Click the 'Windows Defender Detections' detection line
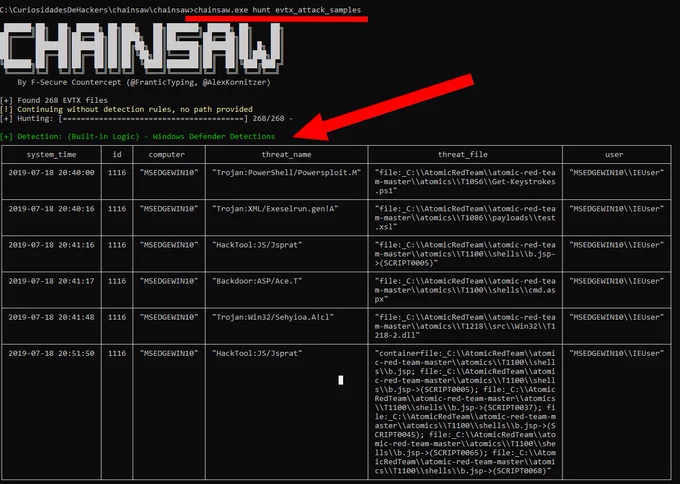 pyautogui.click(x=137, y=136)
